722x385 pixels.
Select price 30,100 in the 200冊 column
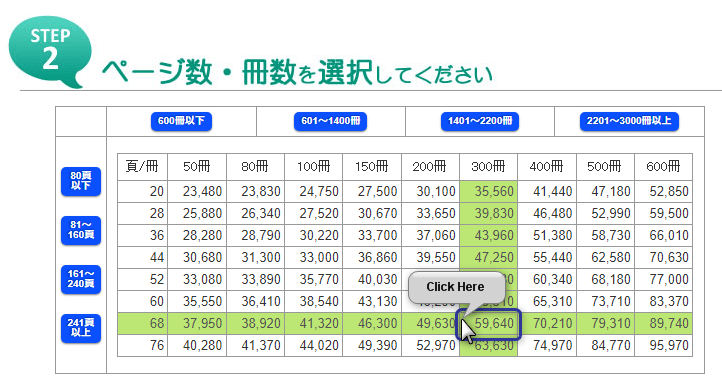(431, 192)
